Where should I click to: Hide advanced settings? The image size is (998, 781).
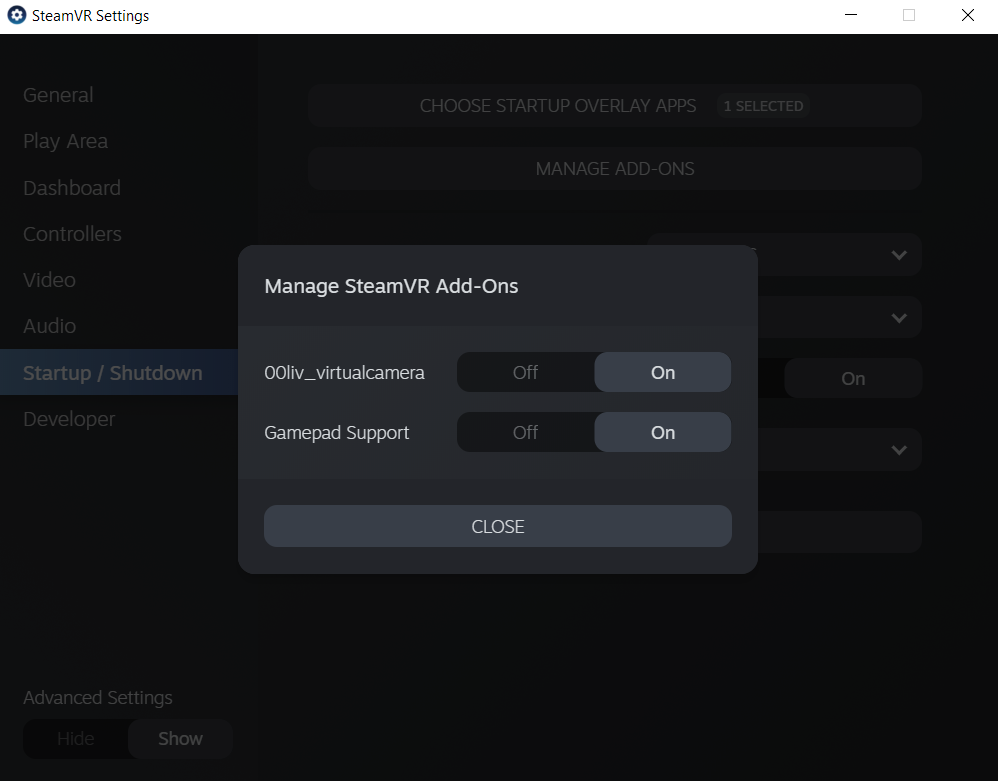point(76,738)
